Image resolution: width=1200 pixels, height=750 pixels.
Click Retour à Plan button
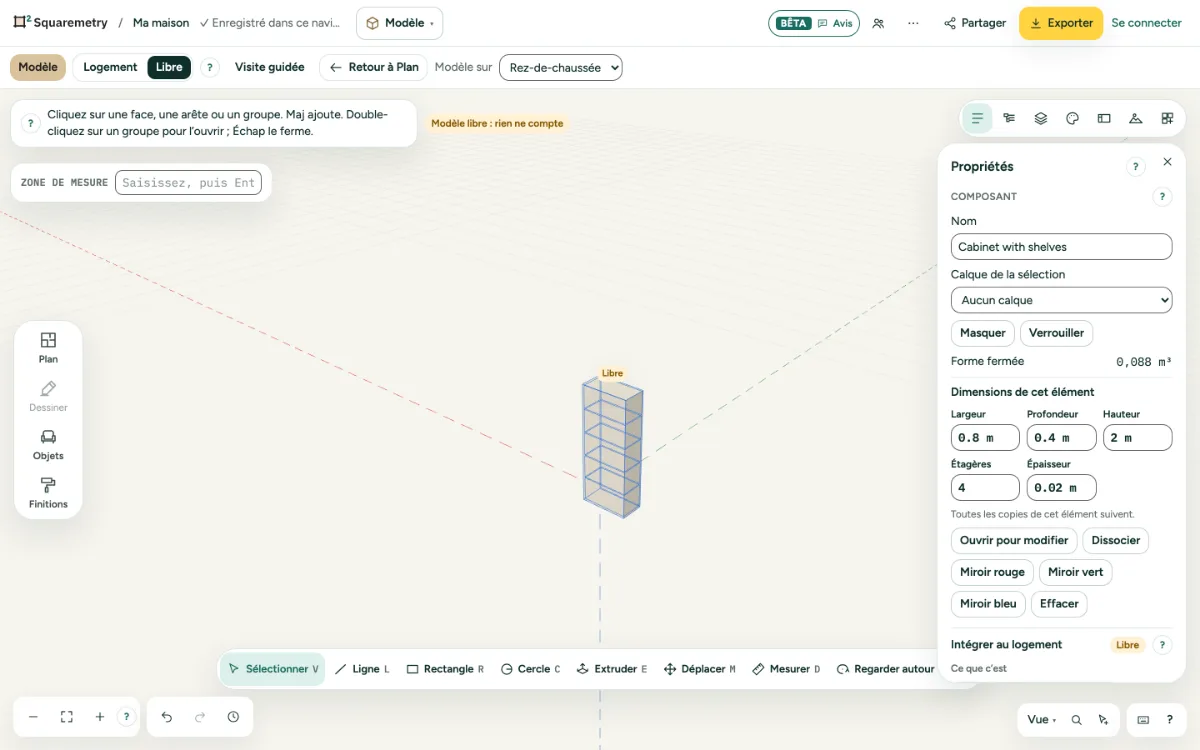pos(374,67)
